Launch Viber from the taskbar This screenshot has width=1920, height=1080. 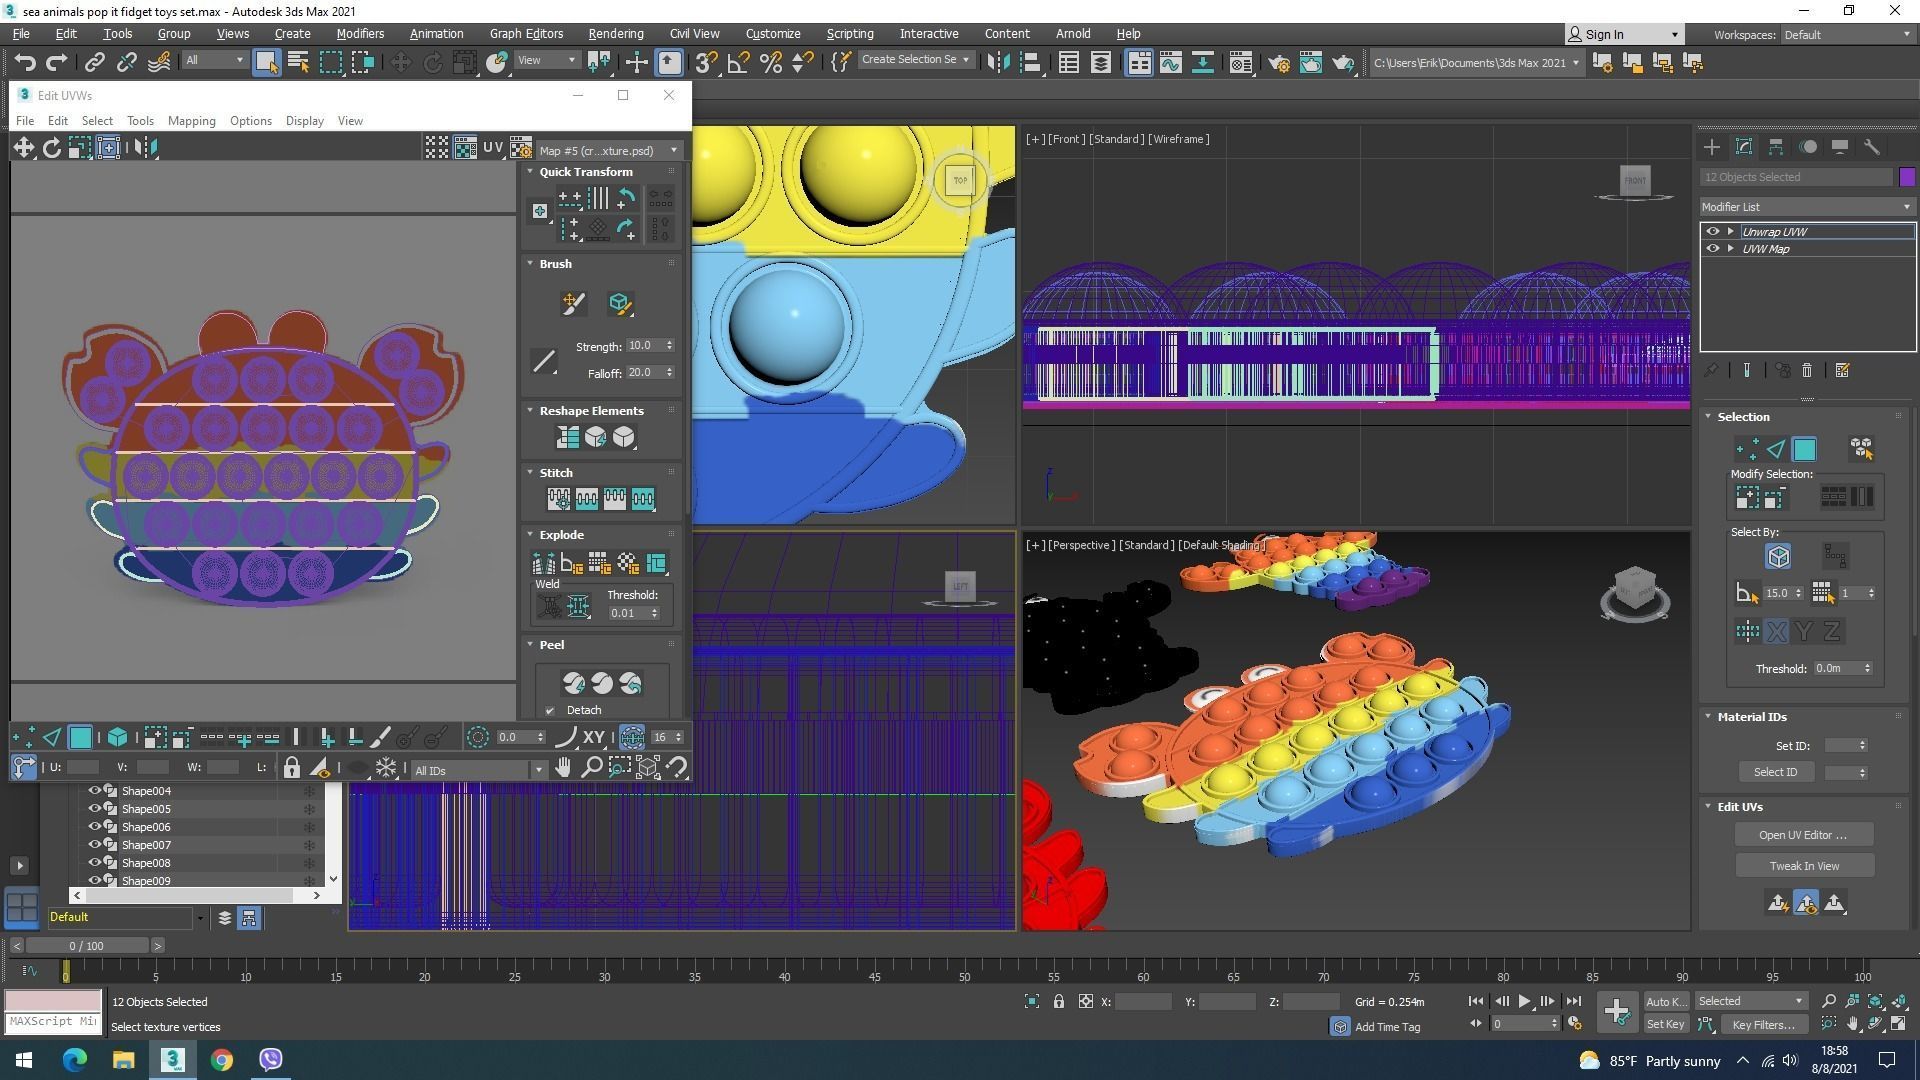coord(271,1060)
